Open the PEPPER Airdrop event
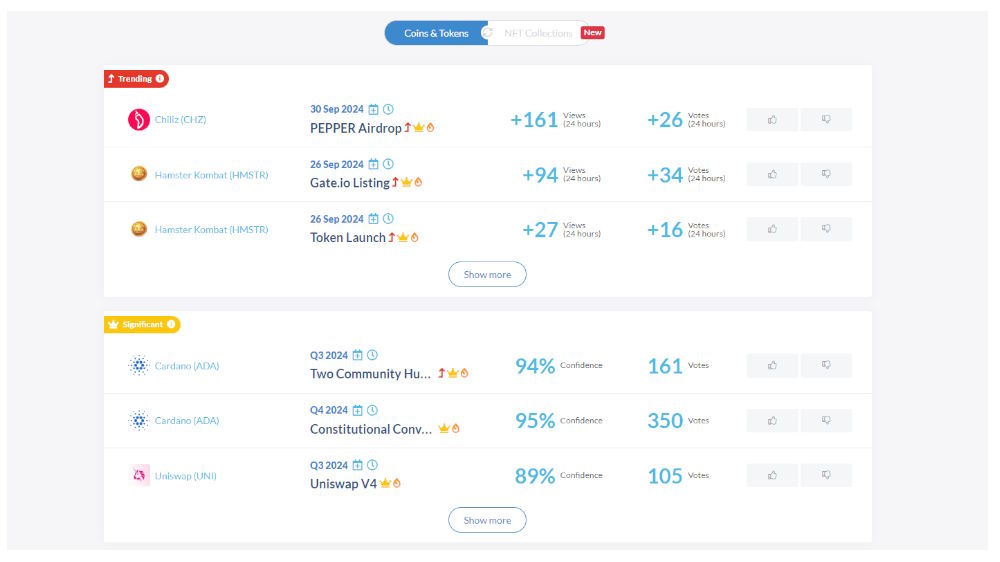1000x562 pixels. click(x=356, y=128)
